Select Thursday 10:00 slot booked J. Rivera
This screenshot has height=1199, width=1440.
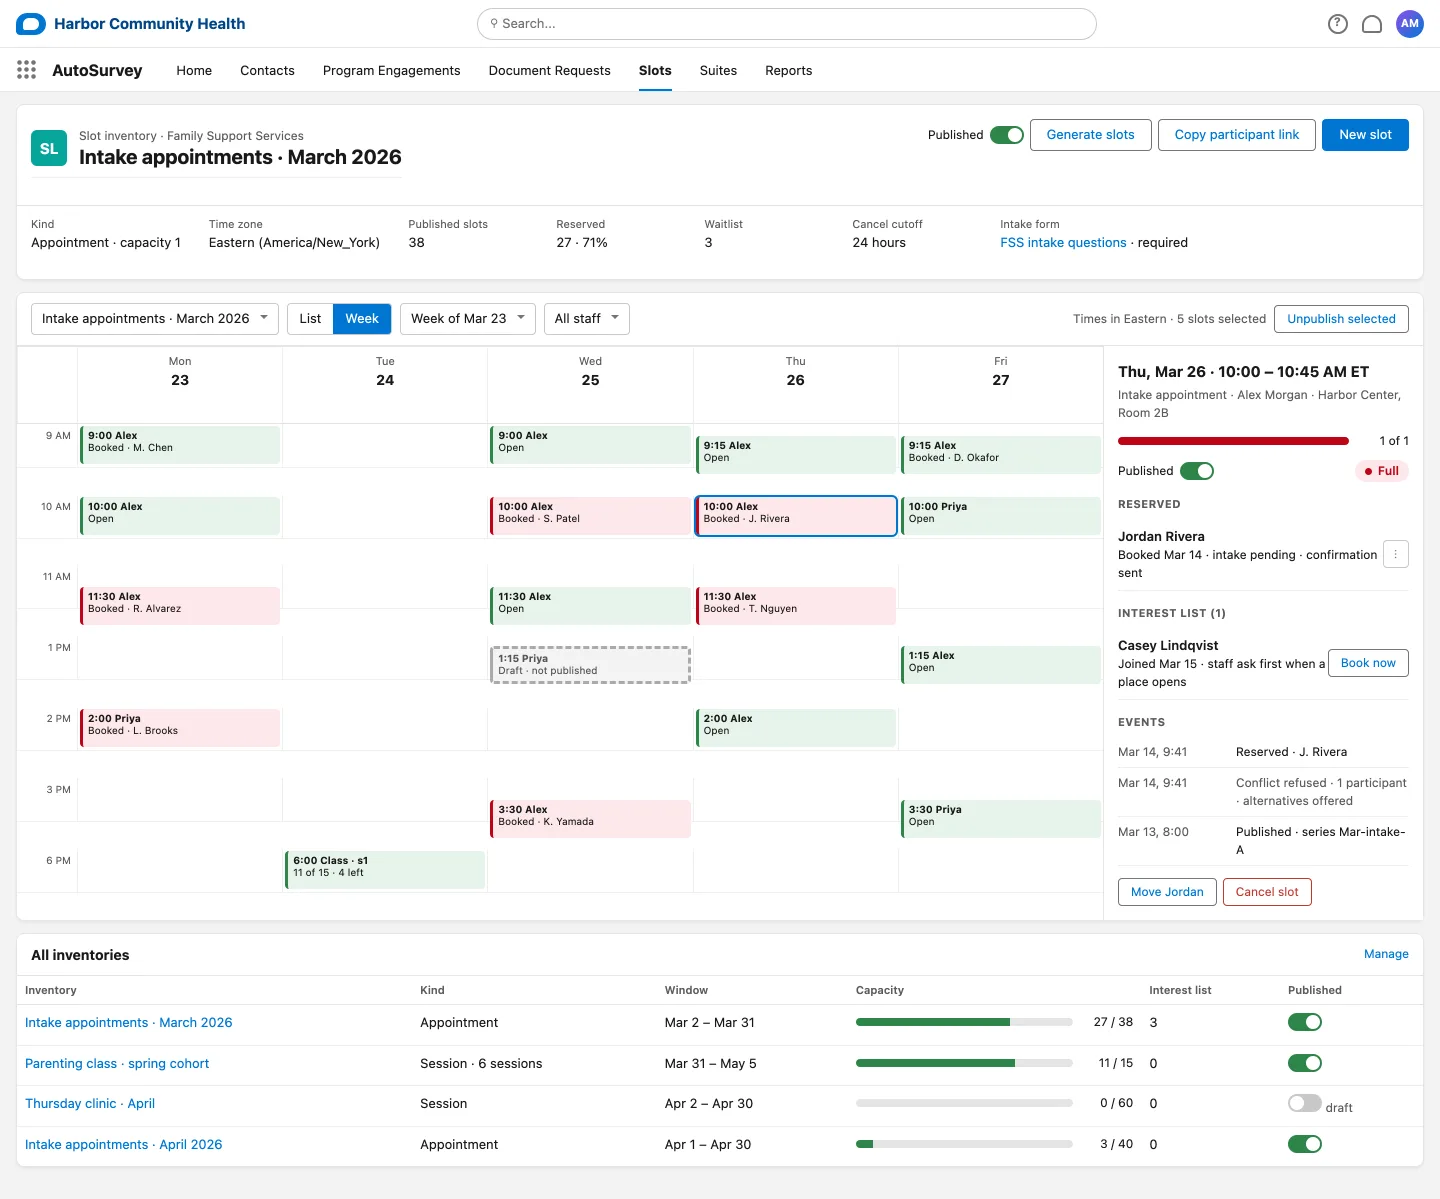click(x=796, y=516)
